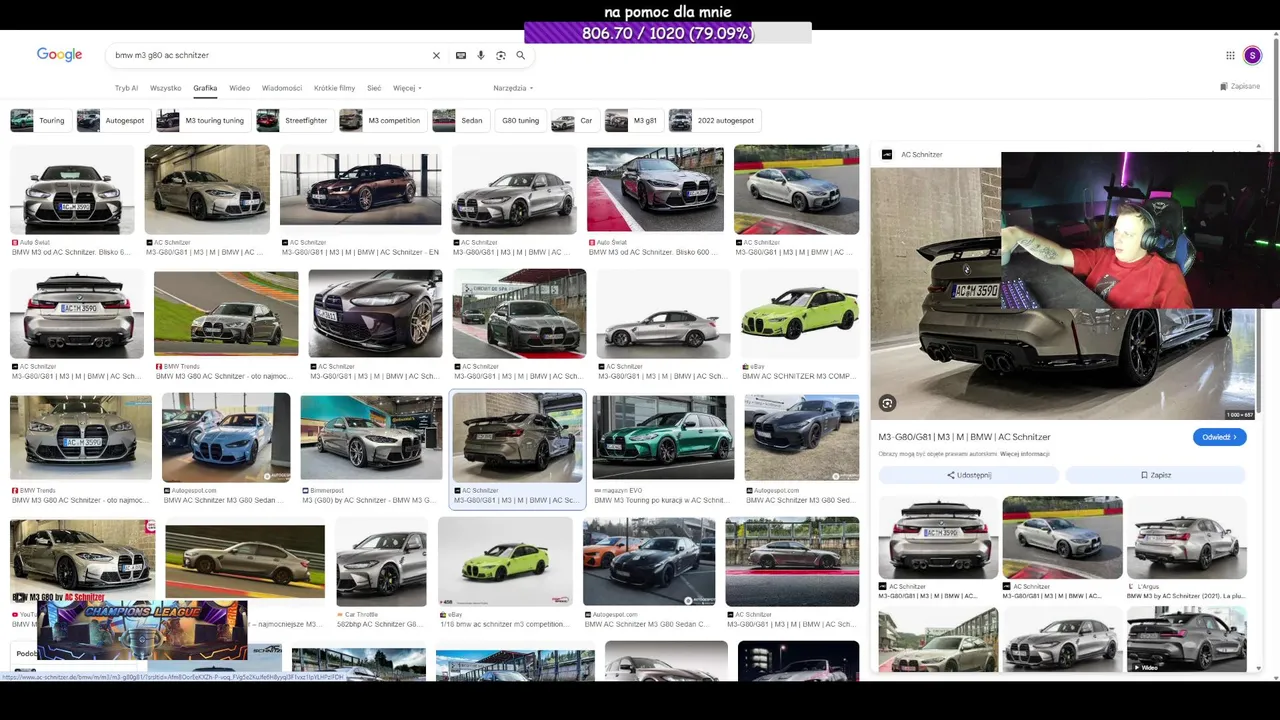1280x720 pixels.
Task: Open the Wiadomości tab
Action: click(282, 88)
